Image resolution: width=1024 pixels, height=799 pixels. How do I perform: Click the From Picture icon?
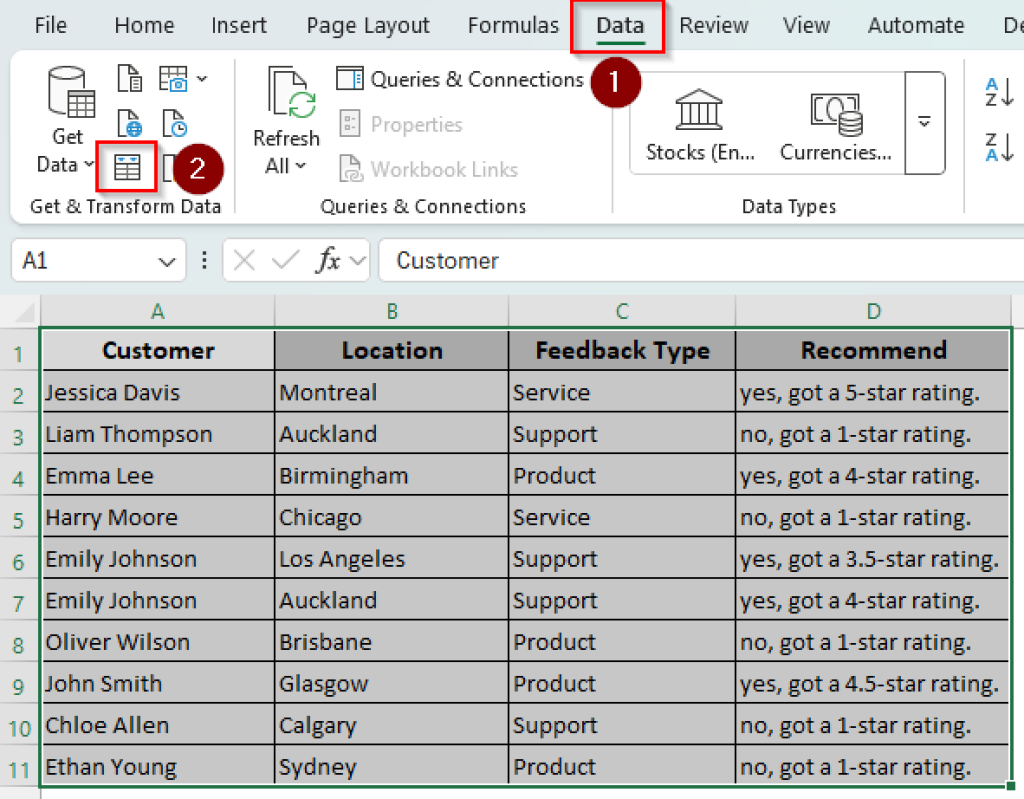click(x=173, y=78)
